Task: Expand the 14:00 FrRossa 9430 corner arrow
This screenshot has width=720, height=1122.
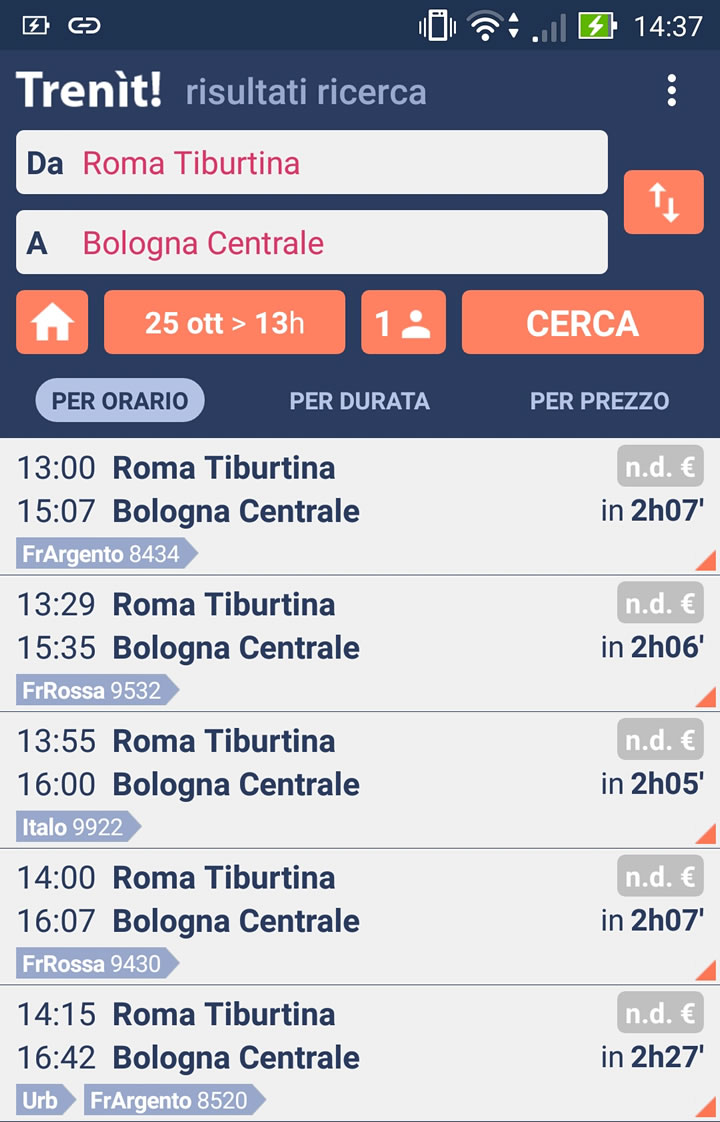Action: 705,970
